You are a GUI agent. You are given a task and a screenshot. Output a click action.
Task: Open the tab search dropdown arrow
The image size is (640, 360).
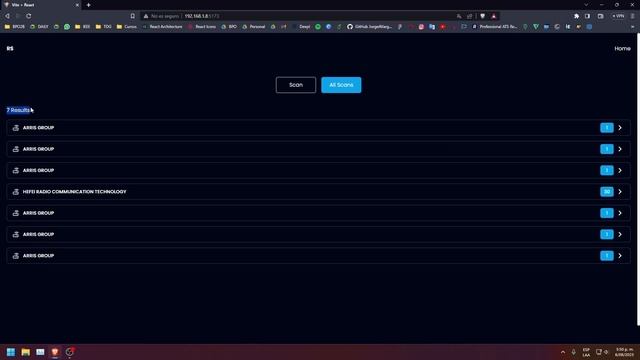tap(586, 5)
